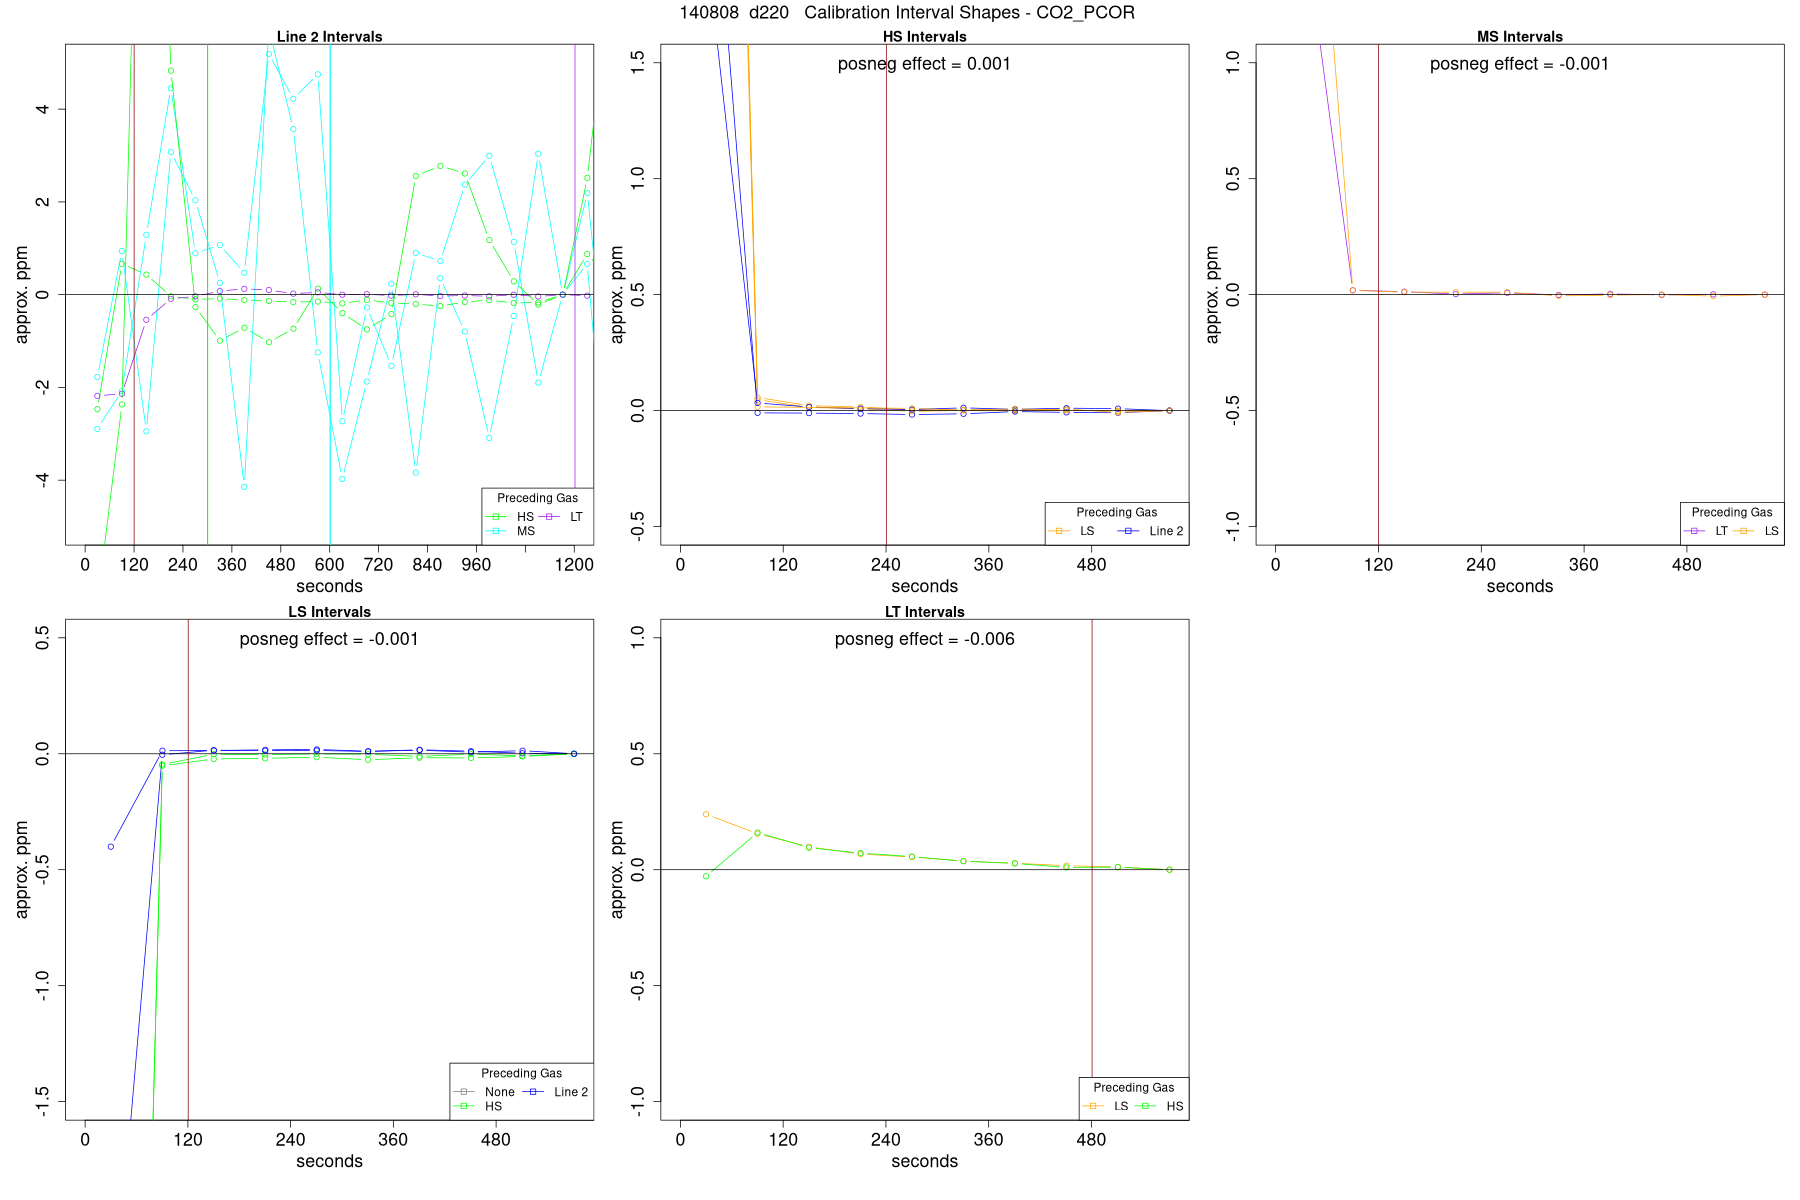The height and width of the screenshot is (1200, 1800).
Task: Click the HS Intervals plot title
Action: [924, 37]
